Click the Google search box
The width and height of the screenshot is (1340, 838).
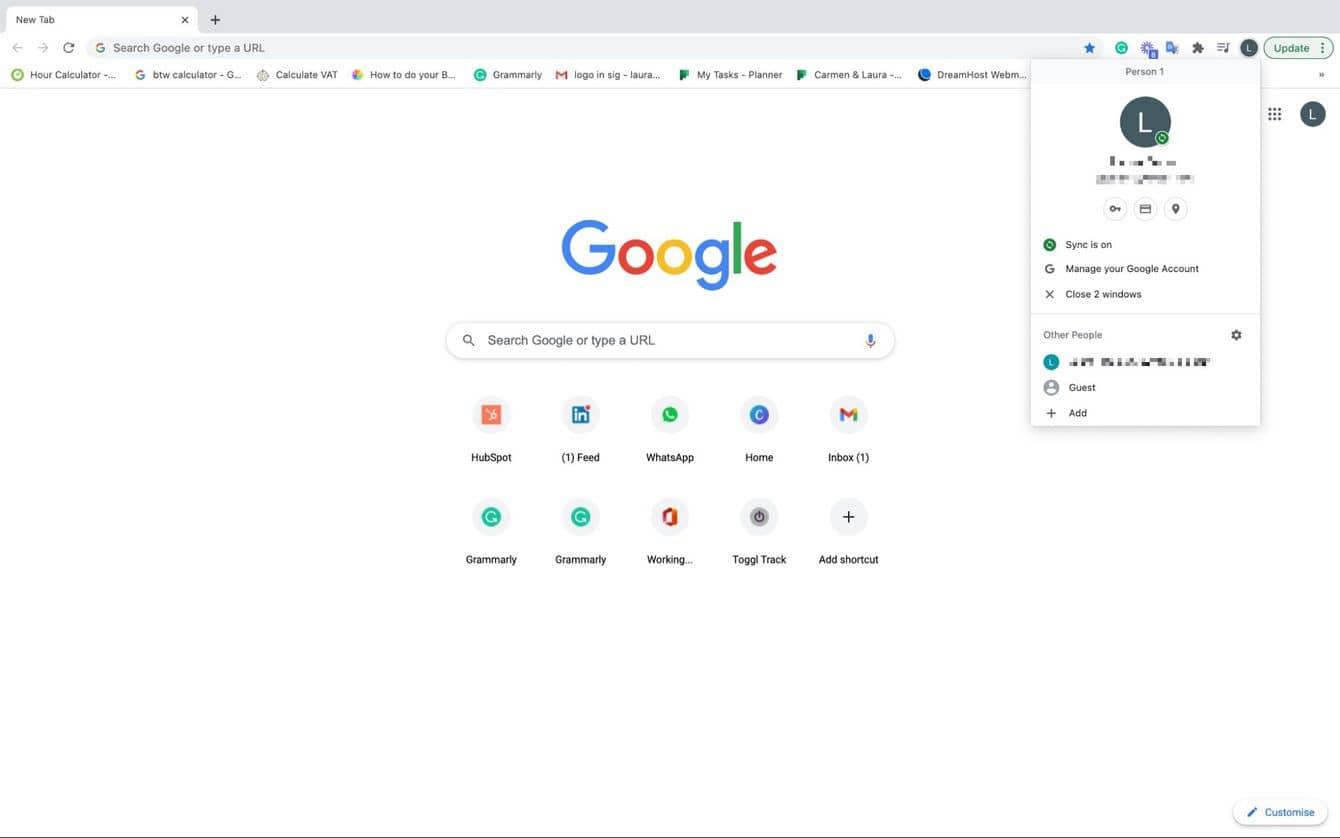[670, 340]
